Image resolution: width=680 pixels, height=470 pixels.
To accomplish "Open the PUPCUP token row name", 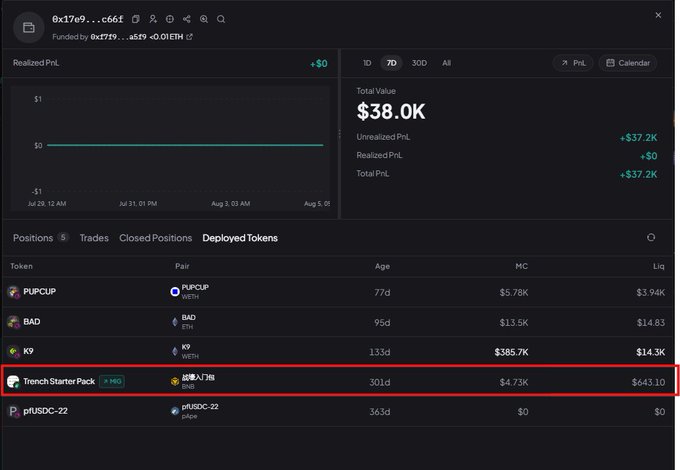I will pyautogui.click(x=39, y=291).
